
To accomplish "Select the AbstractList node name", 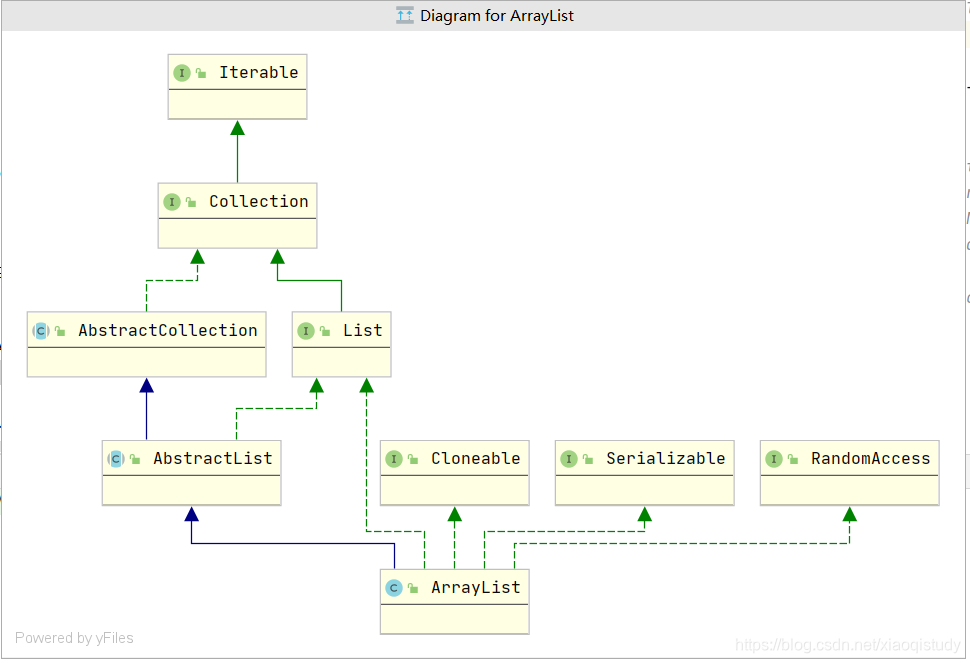I will (x=213, y=458).
